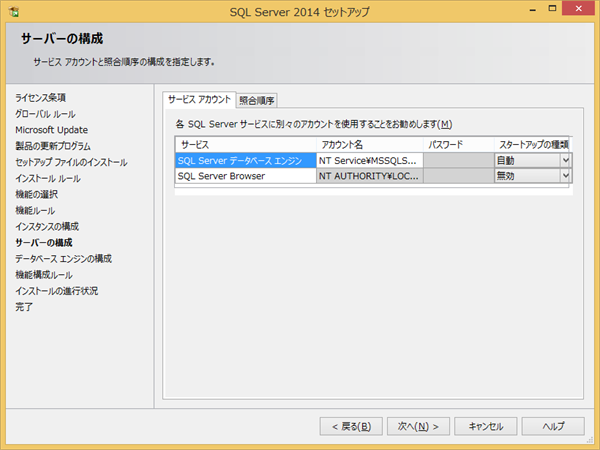Viewport: 600px width, 450px height.
Task: Click 完了 step in the list
Action: pos(24,307)
